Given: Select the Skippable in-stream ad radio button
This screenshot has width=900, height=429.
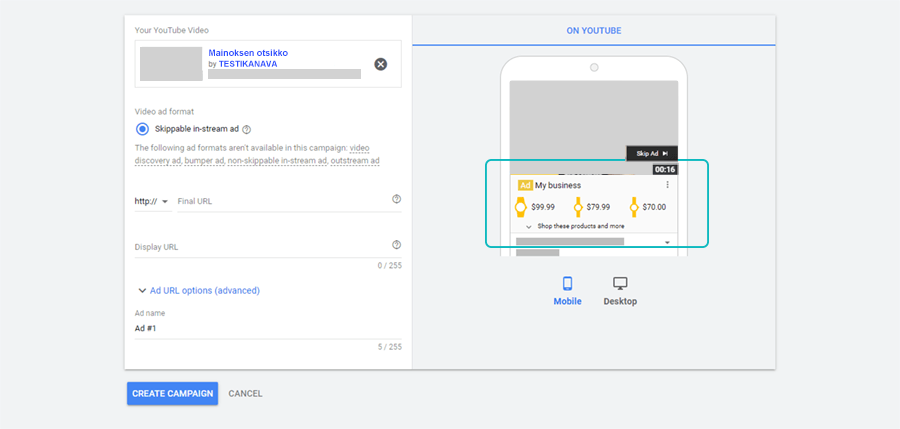Looking at the screenshot, I should pos(142,129).
